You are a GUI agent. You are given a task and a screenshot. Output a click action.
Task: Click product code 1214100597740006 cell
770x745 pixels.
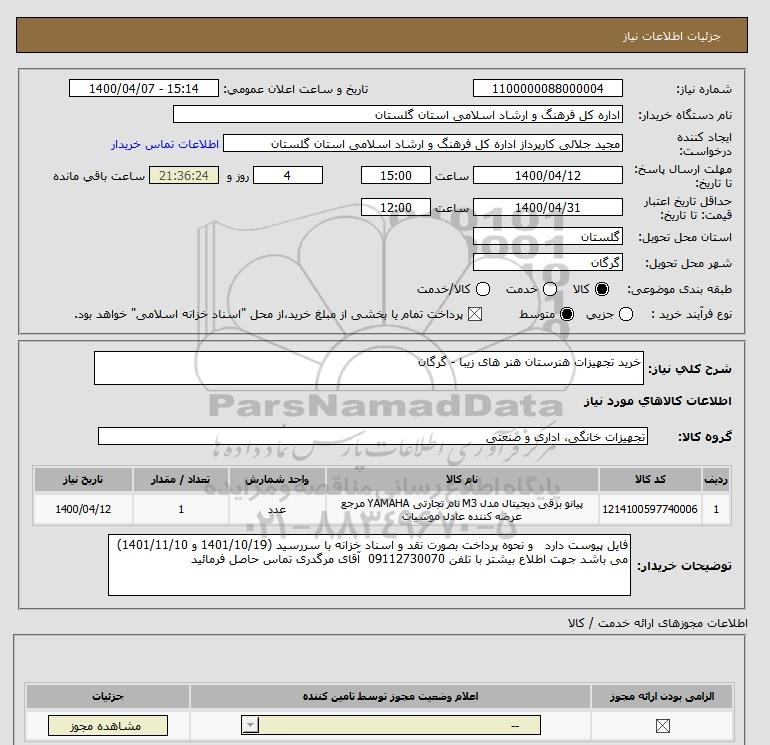[650, 509]
